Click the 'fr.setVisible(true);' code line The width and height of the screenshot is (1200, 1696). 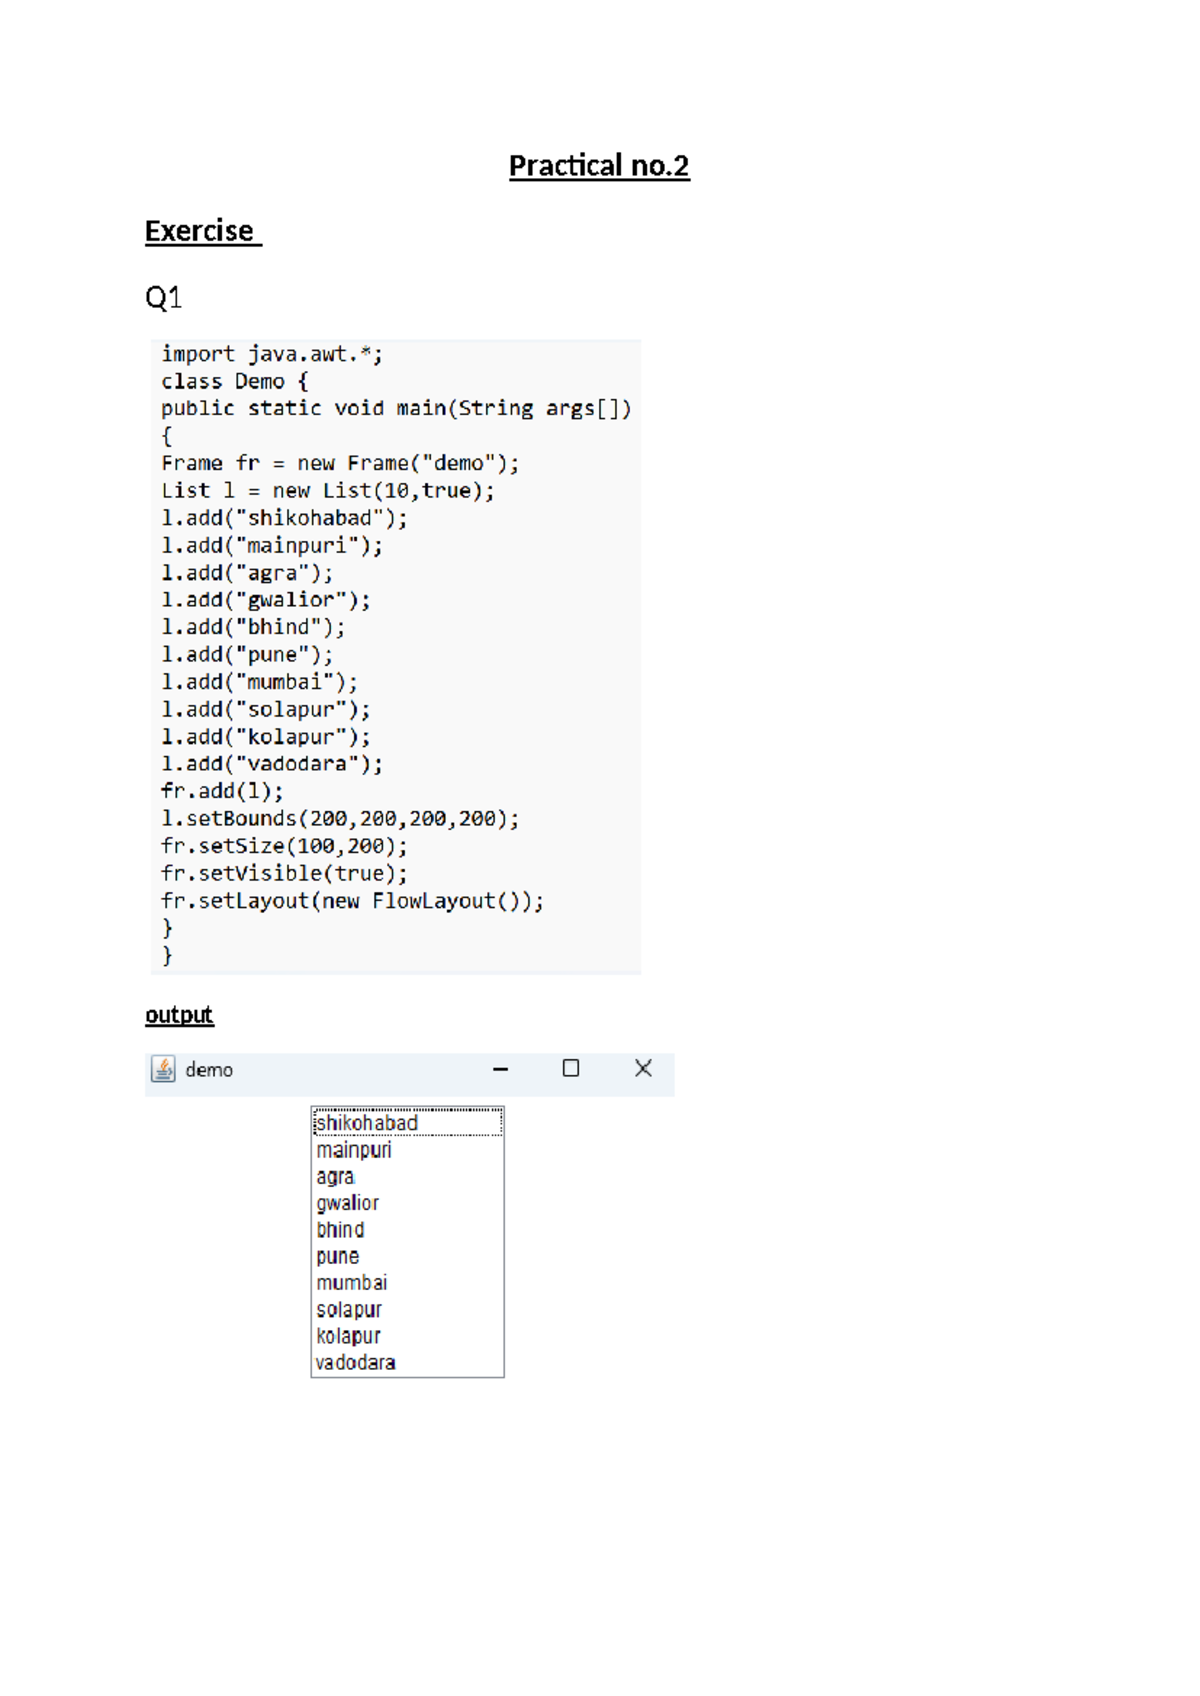[284, 873]
